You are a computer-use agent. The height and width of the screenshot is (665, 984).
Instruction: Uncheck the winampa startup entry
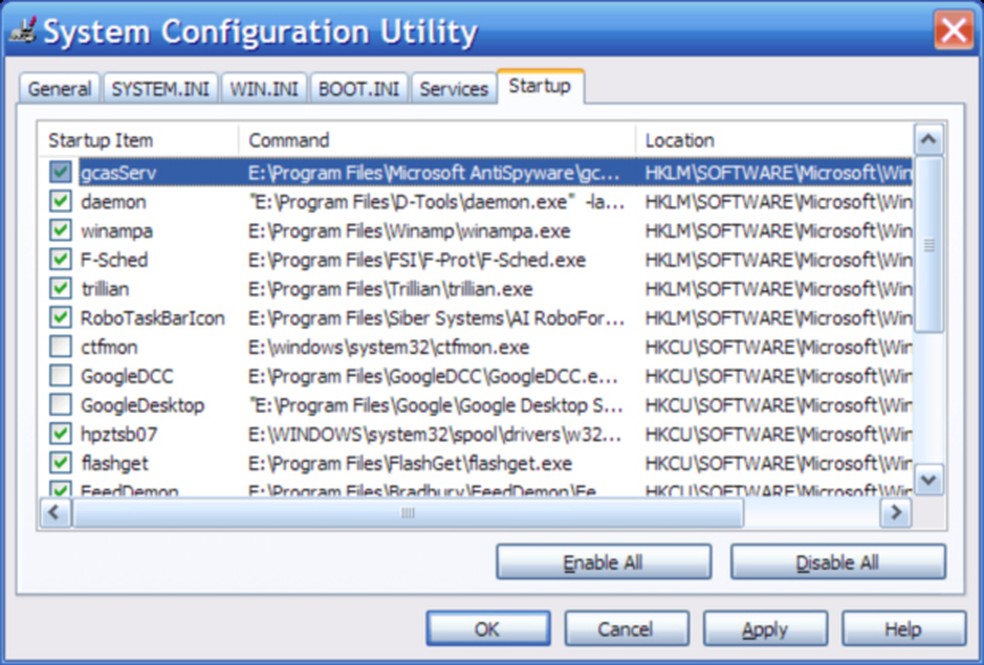61,231
